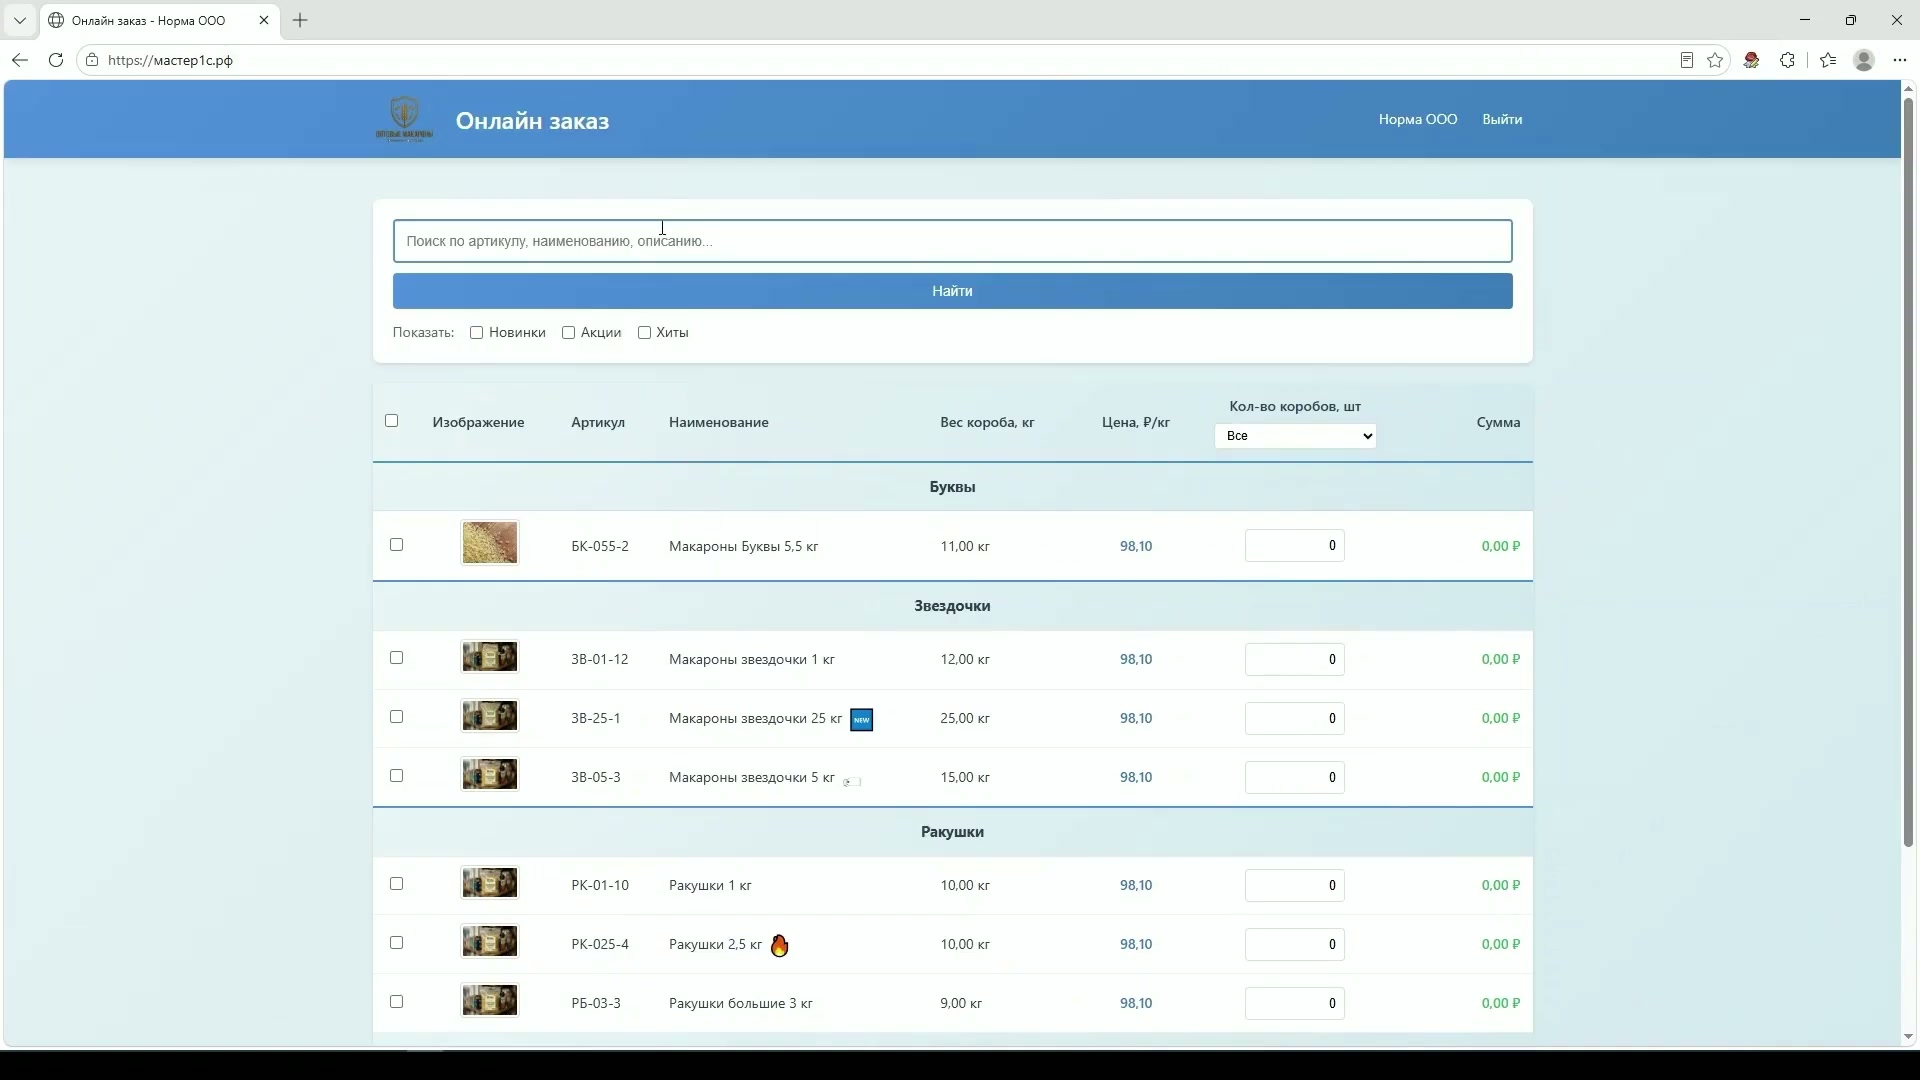Open thumbnail image of Макароны Буквы
Screen dimensions: 1920x1080
[490, 543]
